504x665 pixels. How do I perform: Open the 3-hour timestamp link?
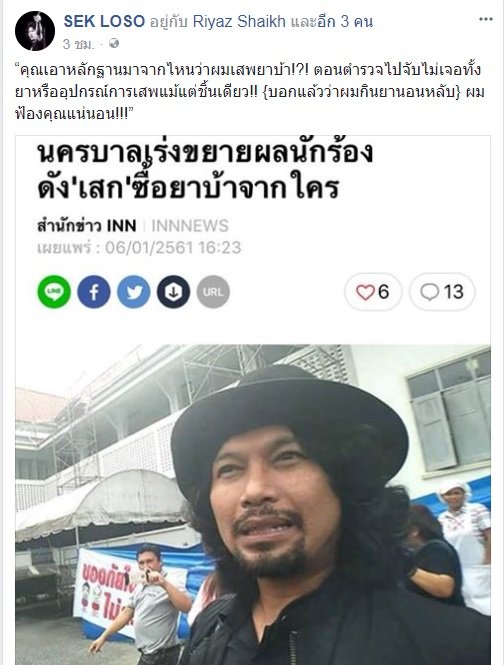click(78, 44)
